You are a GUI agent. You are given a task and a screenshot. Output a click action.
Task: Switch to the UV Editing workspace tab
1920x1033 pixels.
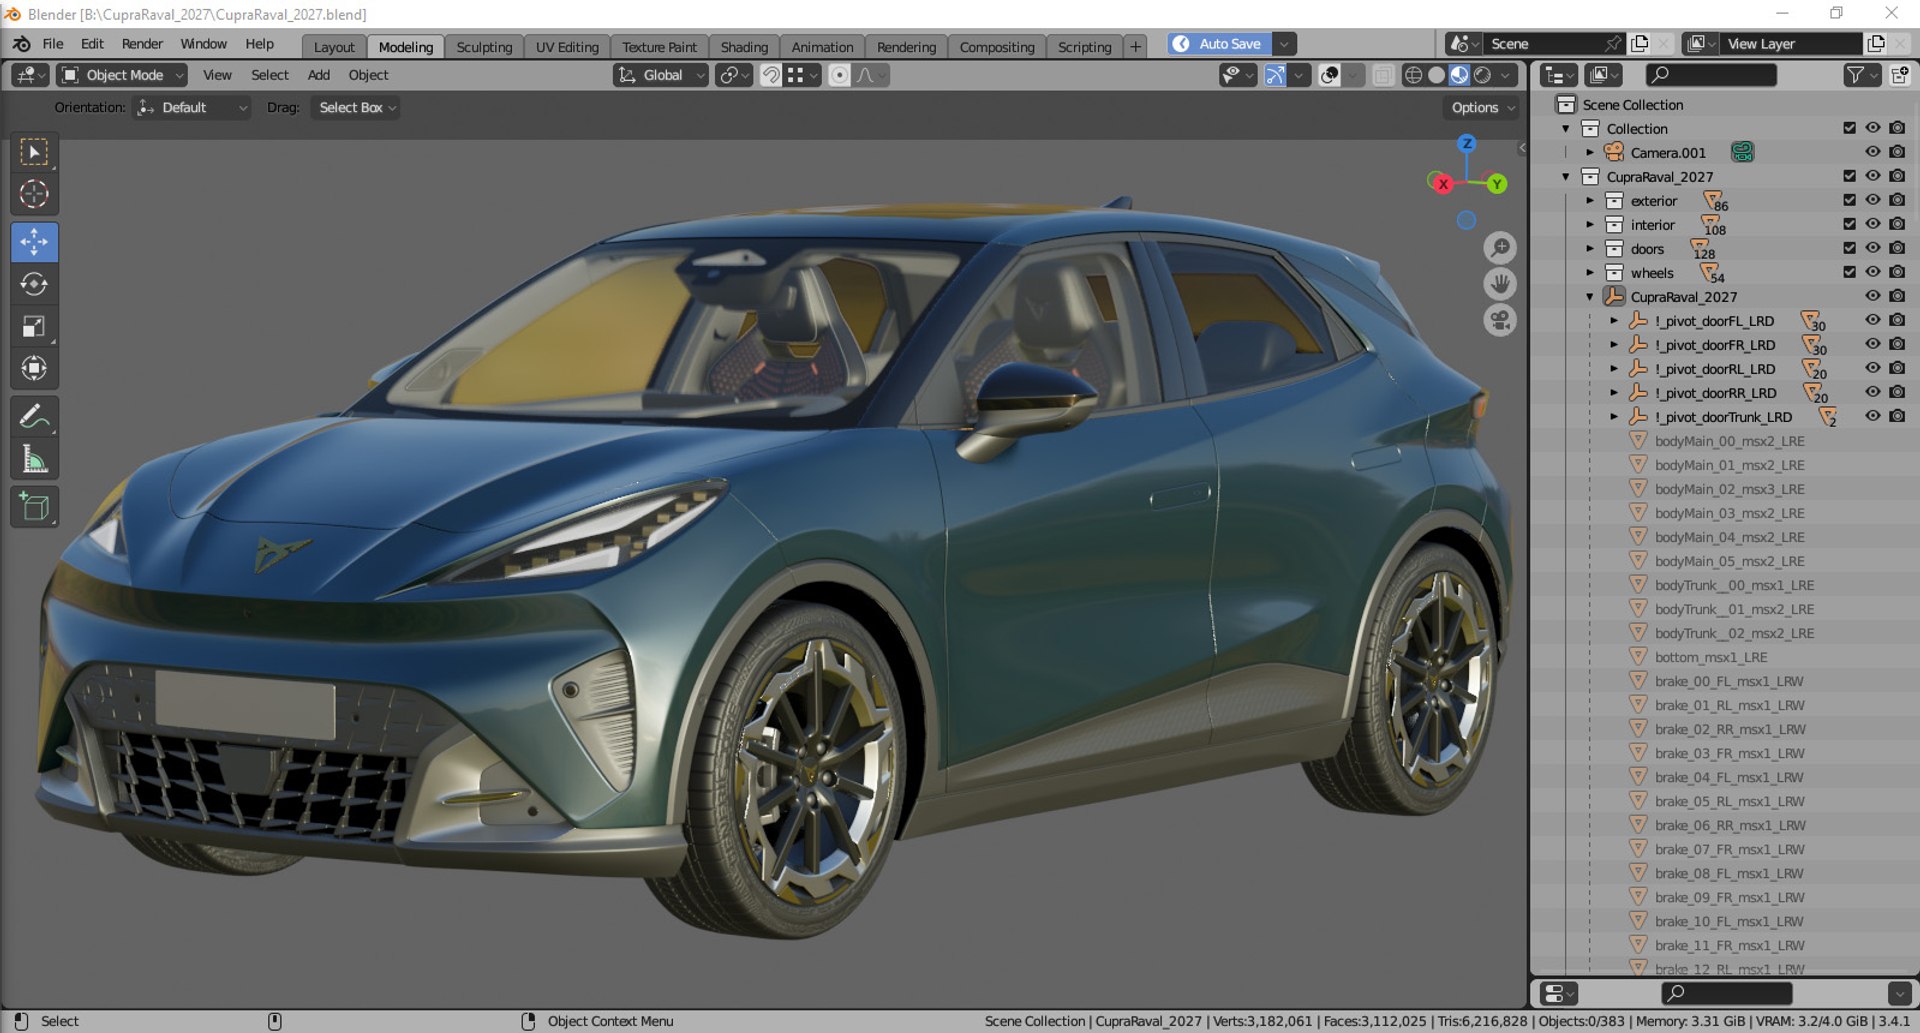coord(567,46)
